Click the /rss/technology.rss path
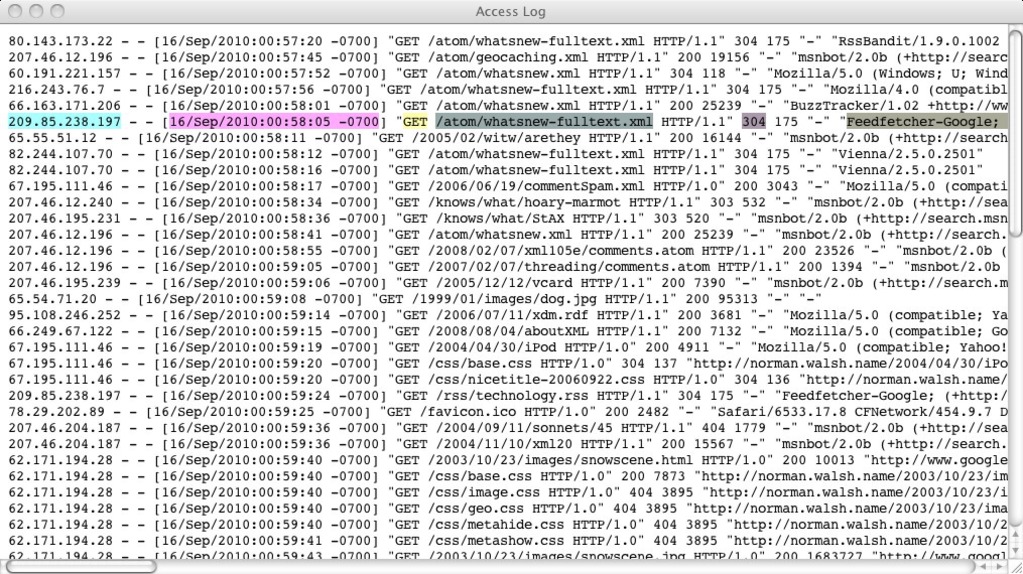 click(x=512, y=396)
